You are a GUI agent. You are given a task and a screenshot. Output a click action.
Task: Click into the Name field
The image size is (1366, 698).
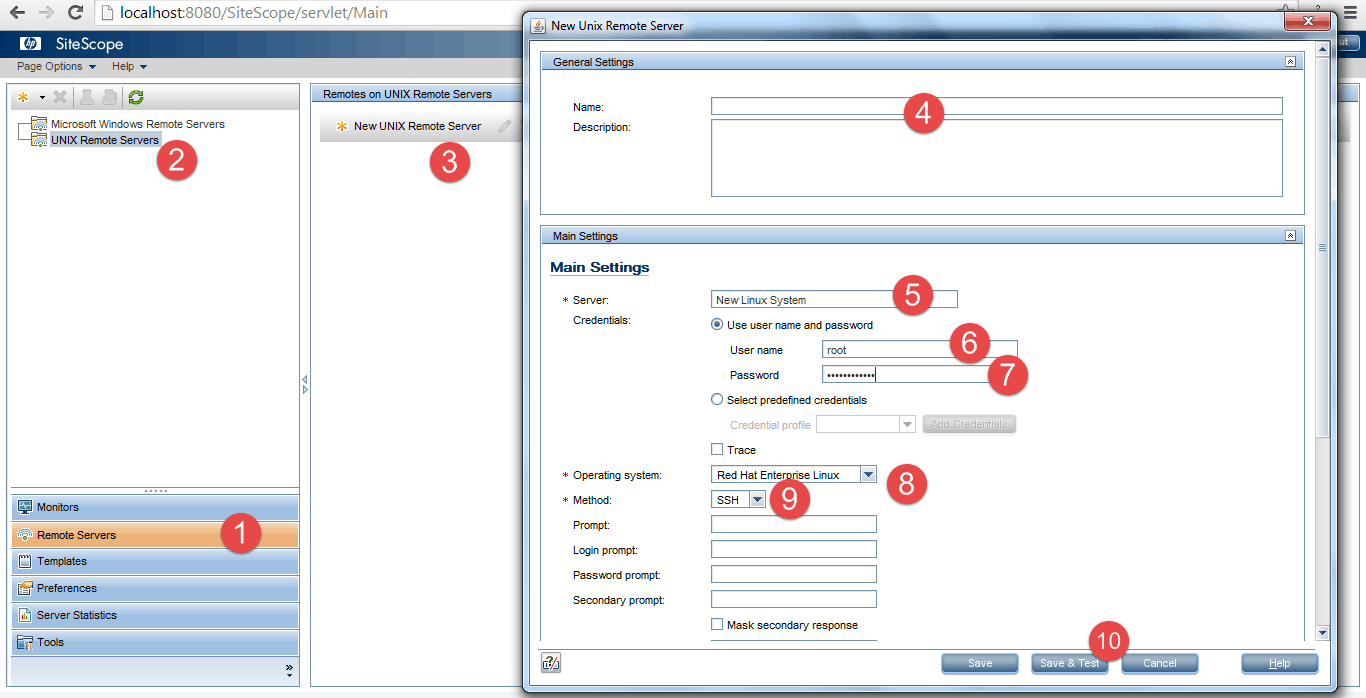(996, 106)
